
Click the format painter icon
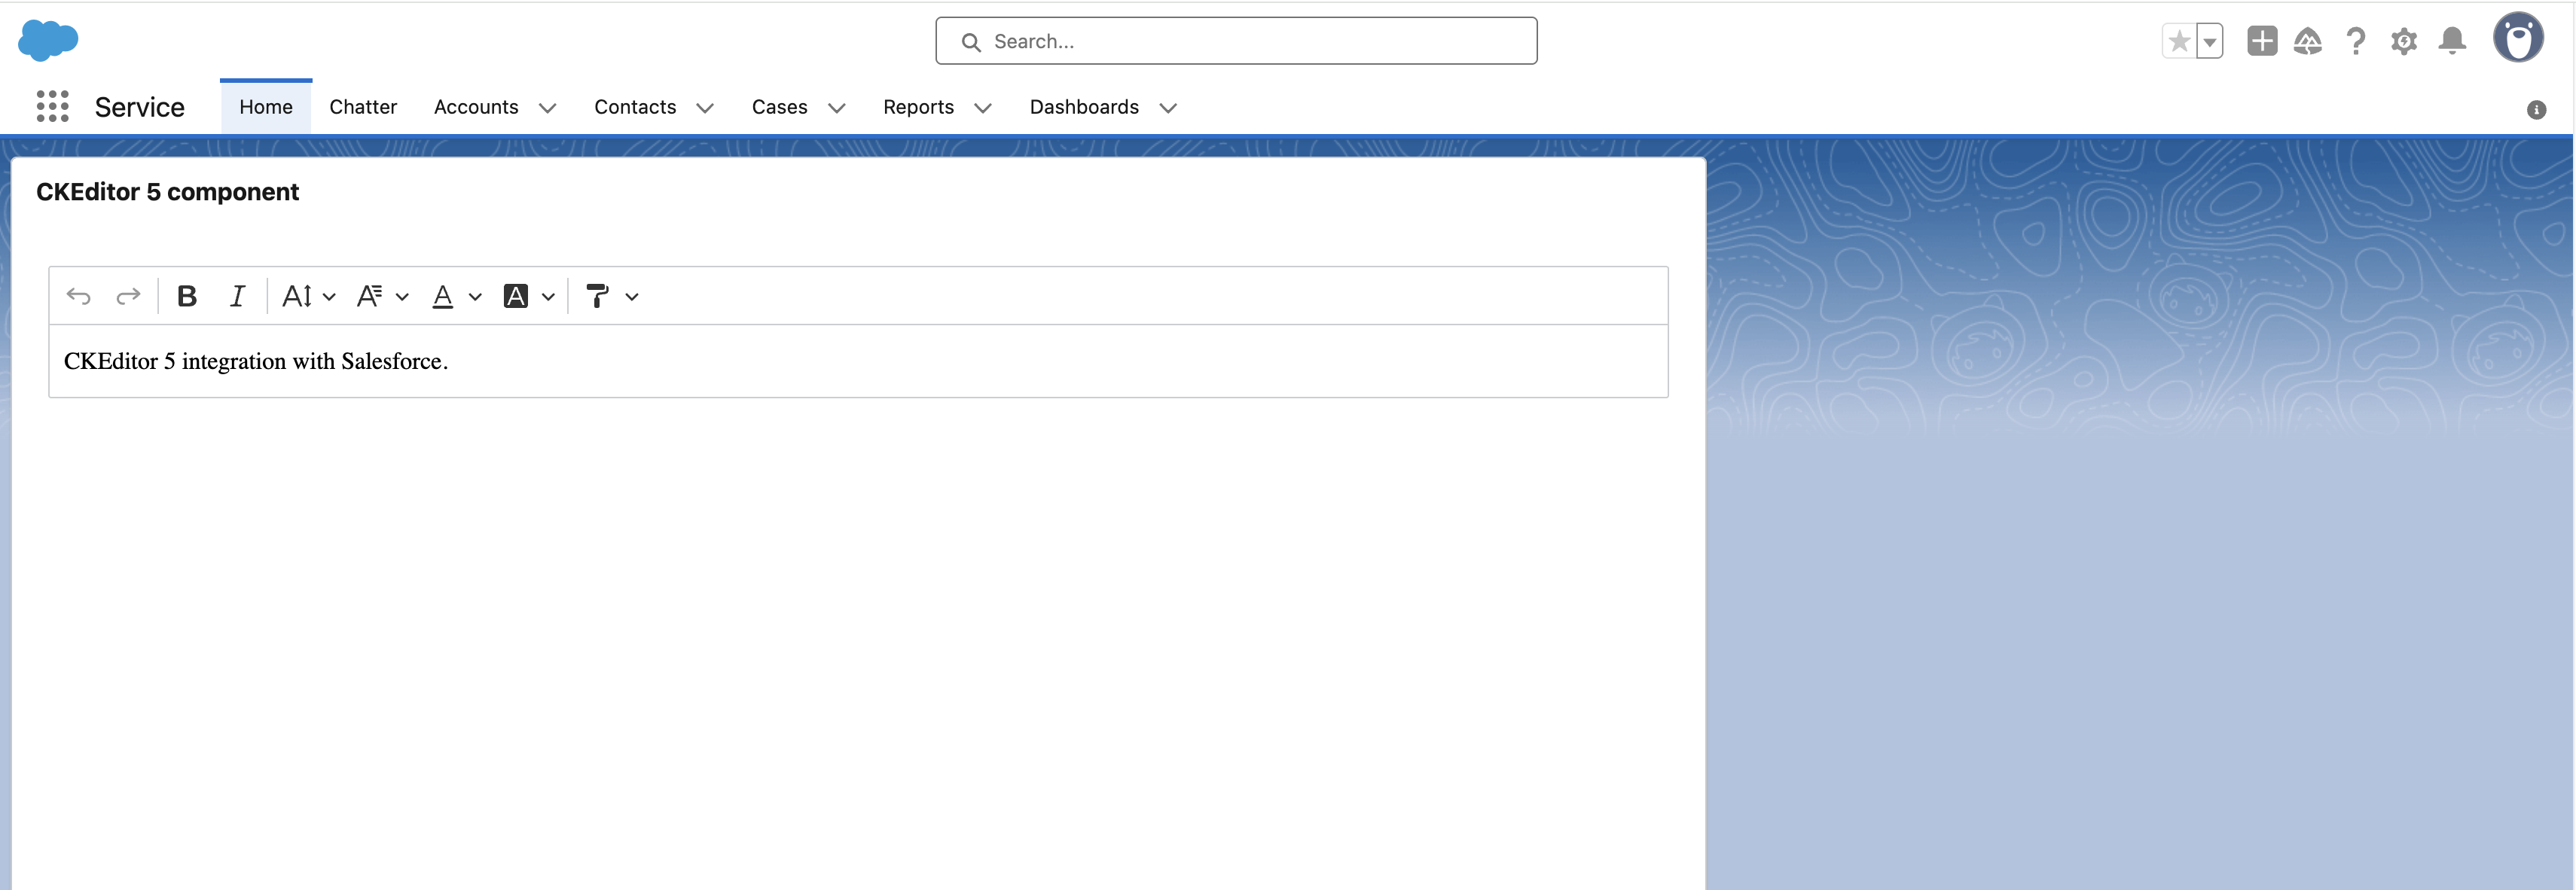(x=598, y=295)
